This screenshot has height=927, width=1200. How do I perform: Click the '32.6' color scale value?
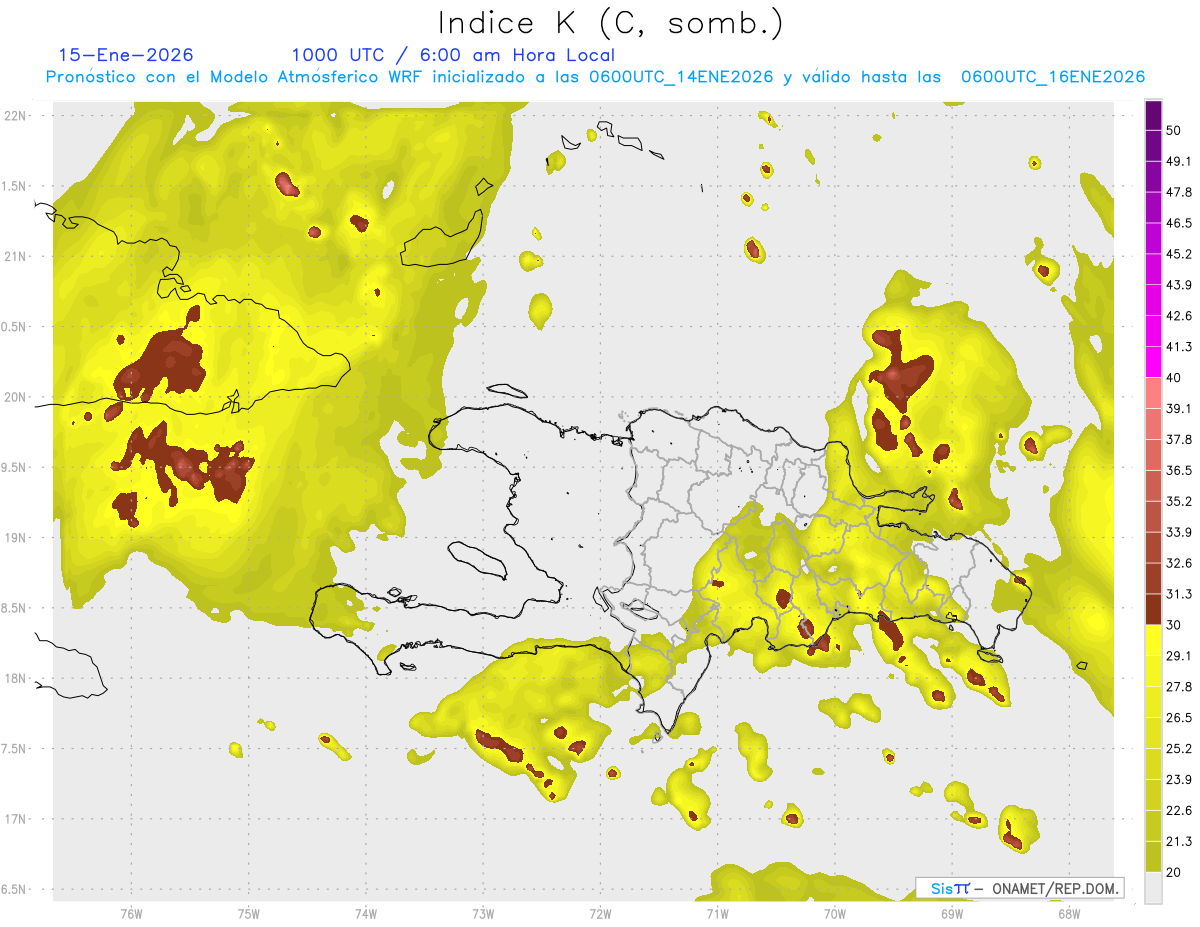[x=1178, y=563]
